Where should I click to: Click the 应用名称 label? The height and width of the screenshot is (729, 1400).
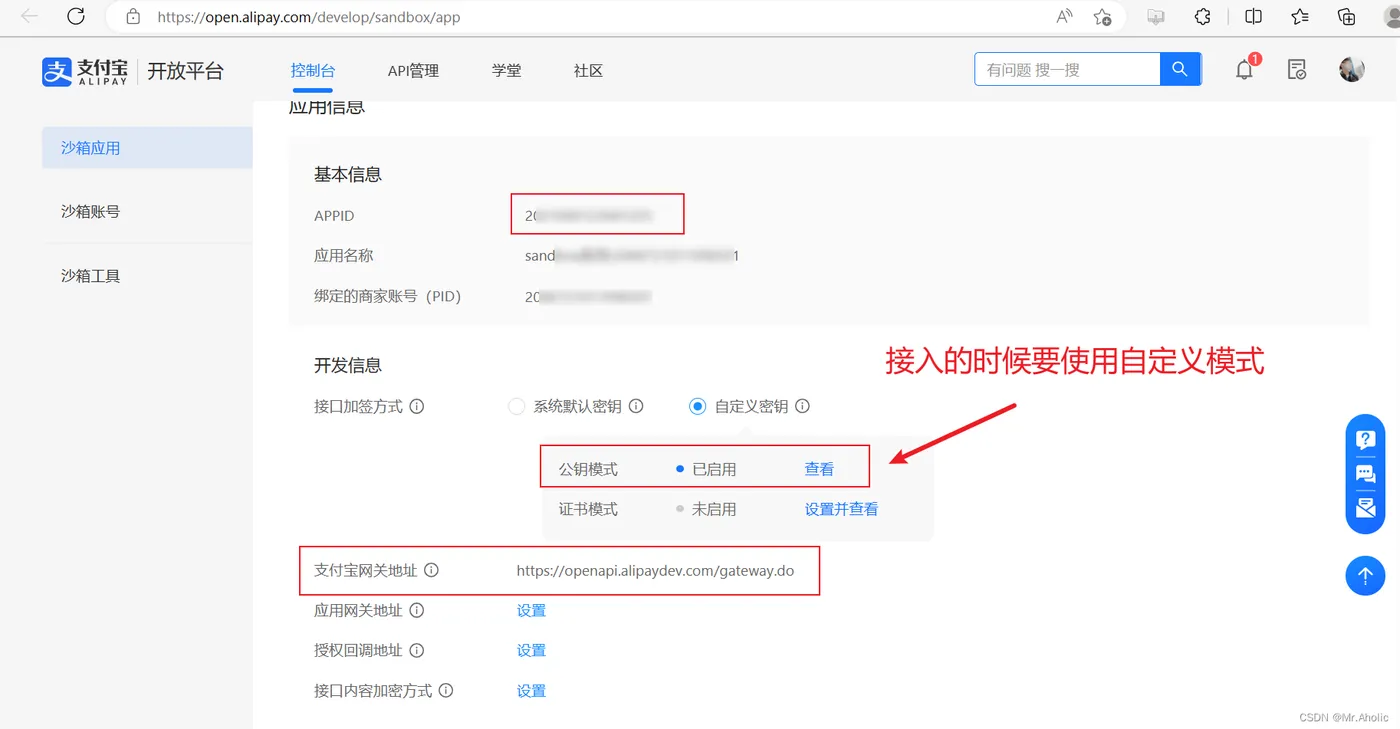click(x=344, y=255)
